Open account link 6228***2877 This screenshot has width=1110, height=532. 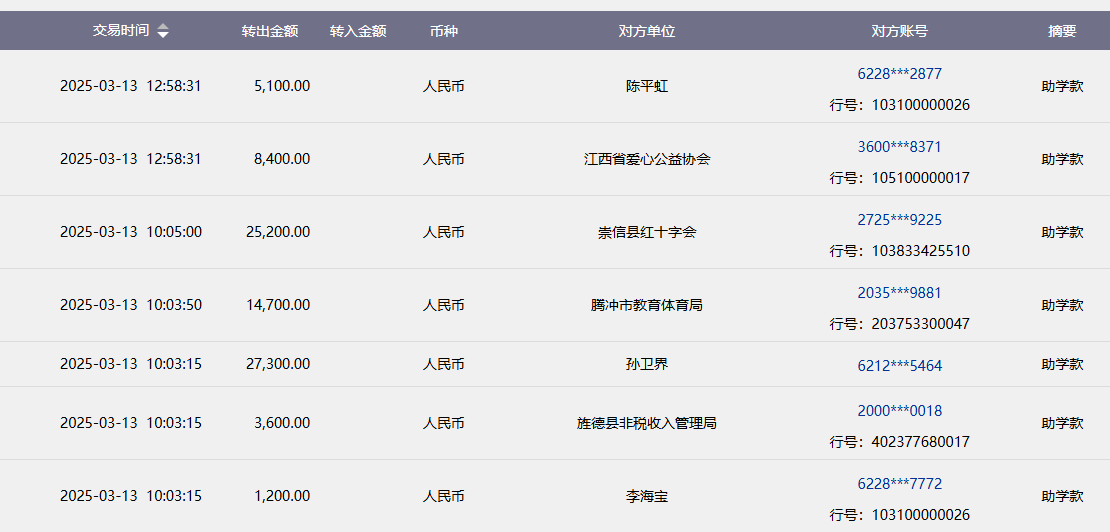click(899, 74)
